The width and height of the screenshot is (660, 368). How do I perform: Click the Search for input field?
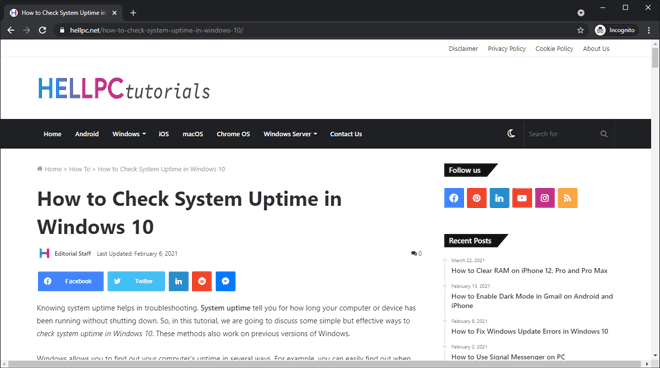coord(562,134)
